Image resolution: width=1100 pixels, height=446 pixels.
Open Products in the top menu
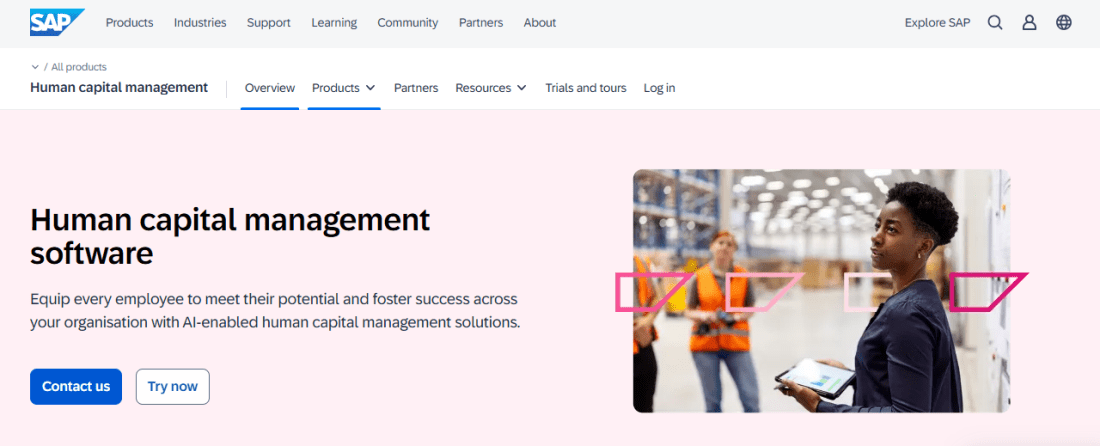[129, 22]
